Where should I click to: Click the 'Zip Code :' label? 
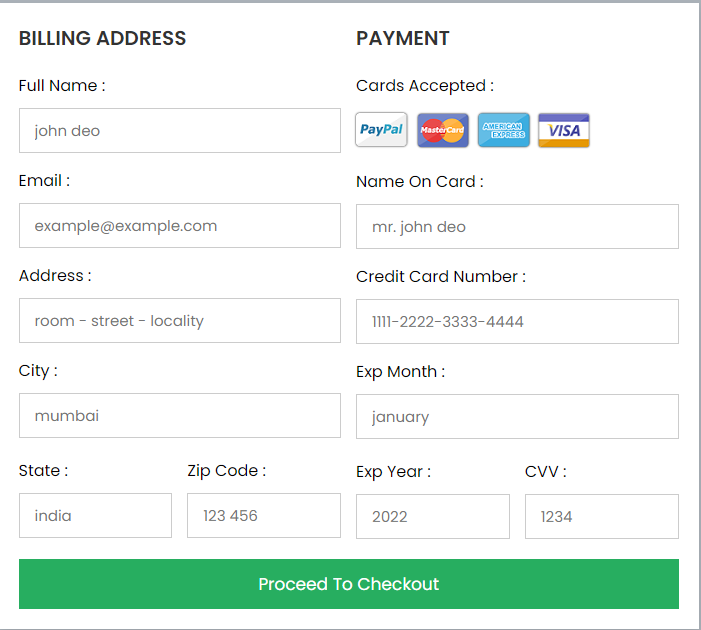pyautogui.click(x=227, y=471)
